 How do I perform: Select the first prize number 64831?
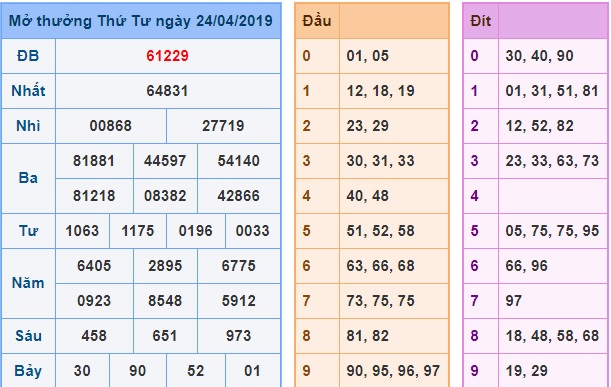[x=168, y=91]
